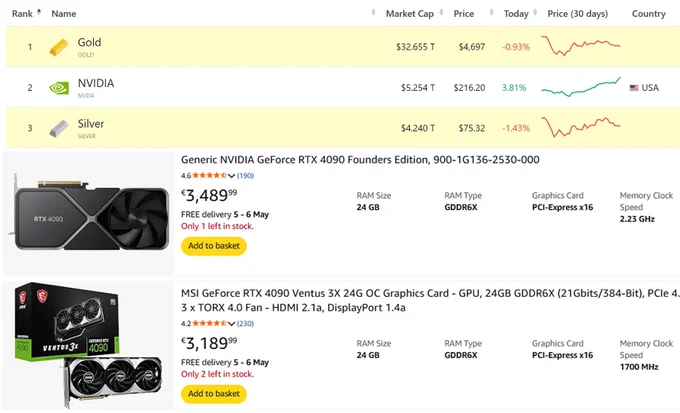Open the 230 reviews link
This screenshot has width=680, height=413.
[x=245, y=324]
